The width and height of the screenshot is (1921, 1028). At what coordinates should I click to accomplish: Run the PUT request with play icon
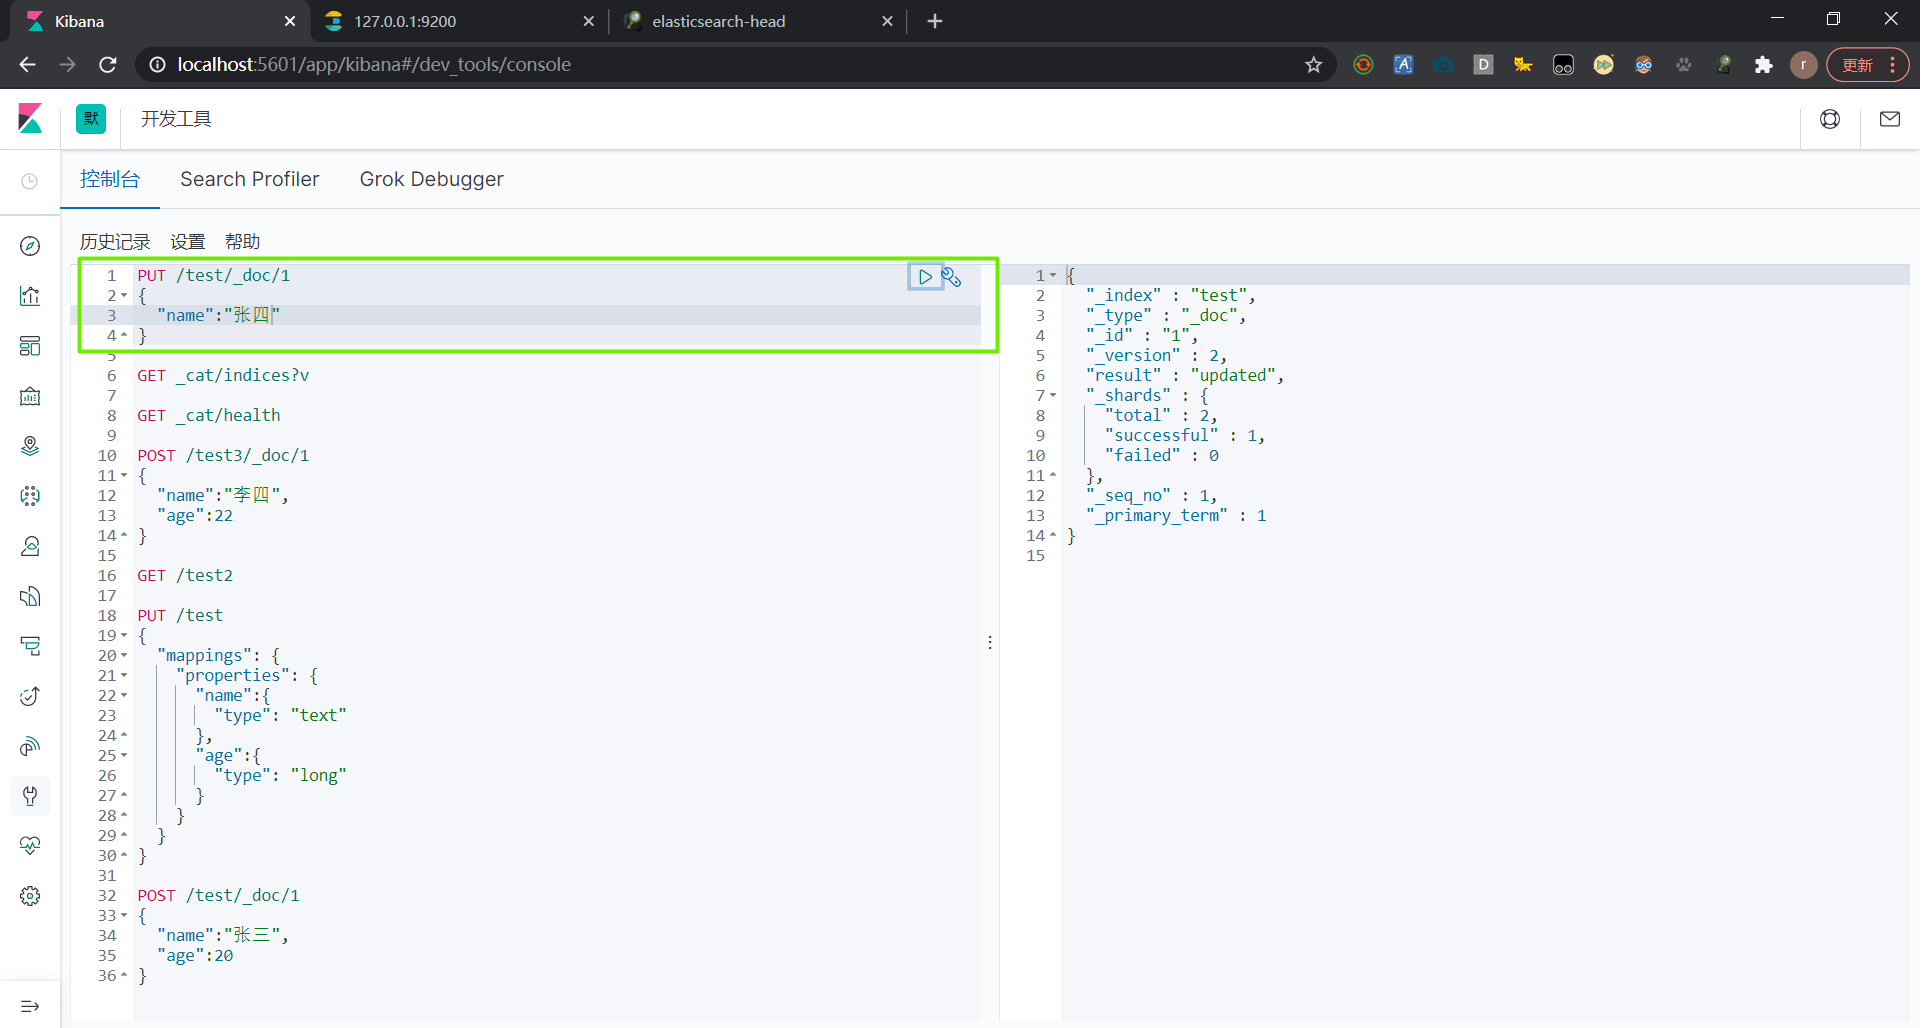pyautogui.click(x=925, y=277)
